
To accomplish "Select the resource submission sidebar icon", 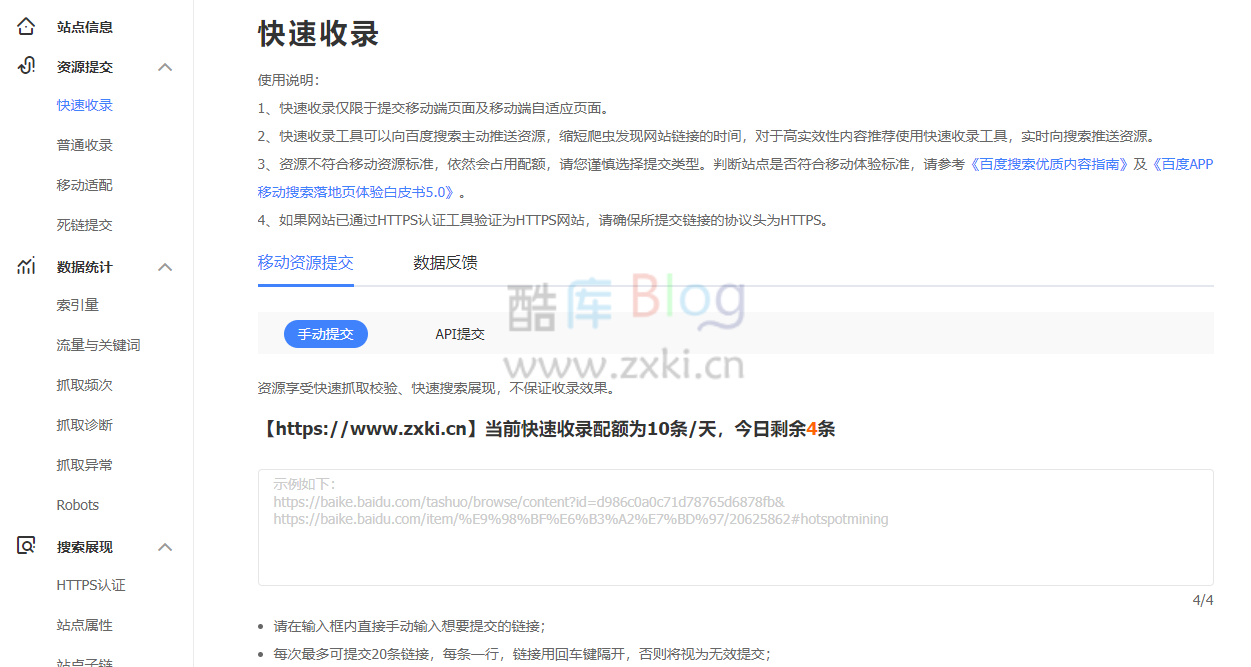I will tap(25, 66).
